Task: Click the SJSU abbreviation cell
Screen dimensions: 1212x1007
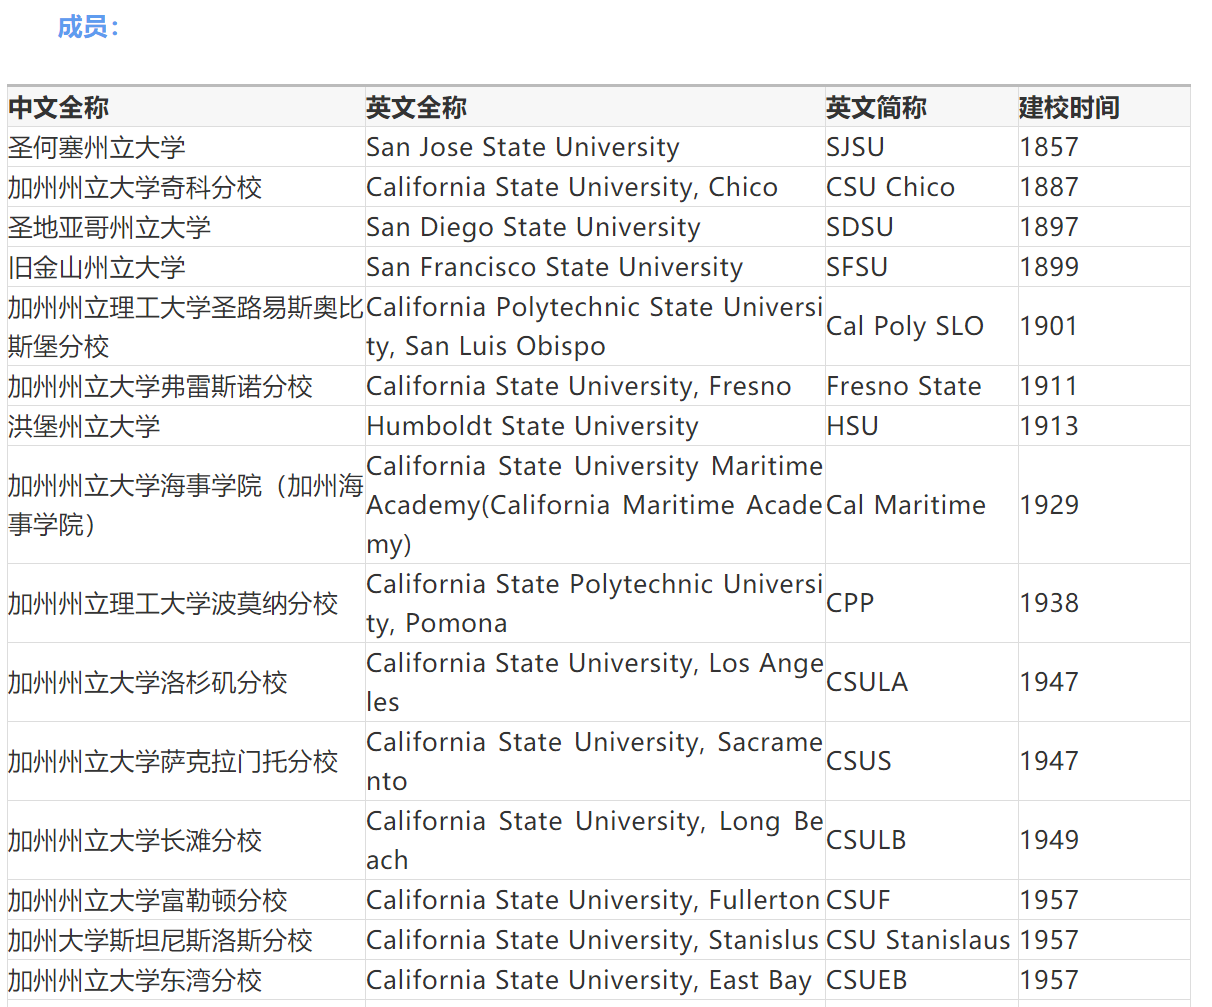Action: (855, 147)
